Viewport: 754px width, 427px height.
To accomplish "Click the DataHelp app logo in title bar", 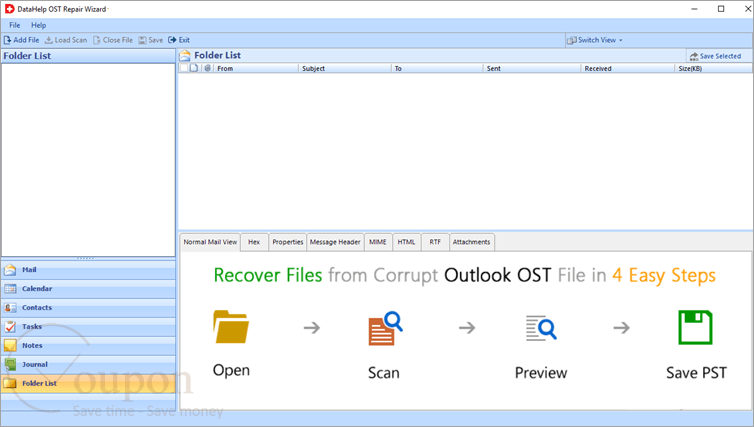I will (x=9, y=9).
